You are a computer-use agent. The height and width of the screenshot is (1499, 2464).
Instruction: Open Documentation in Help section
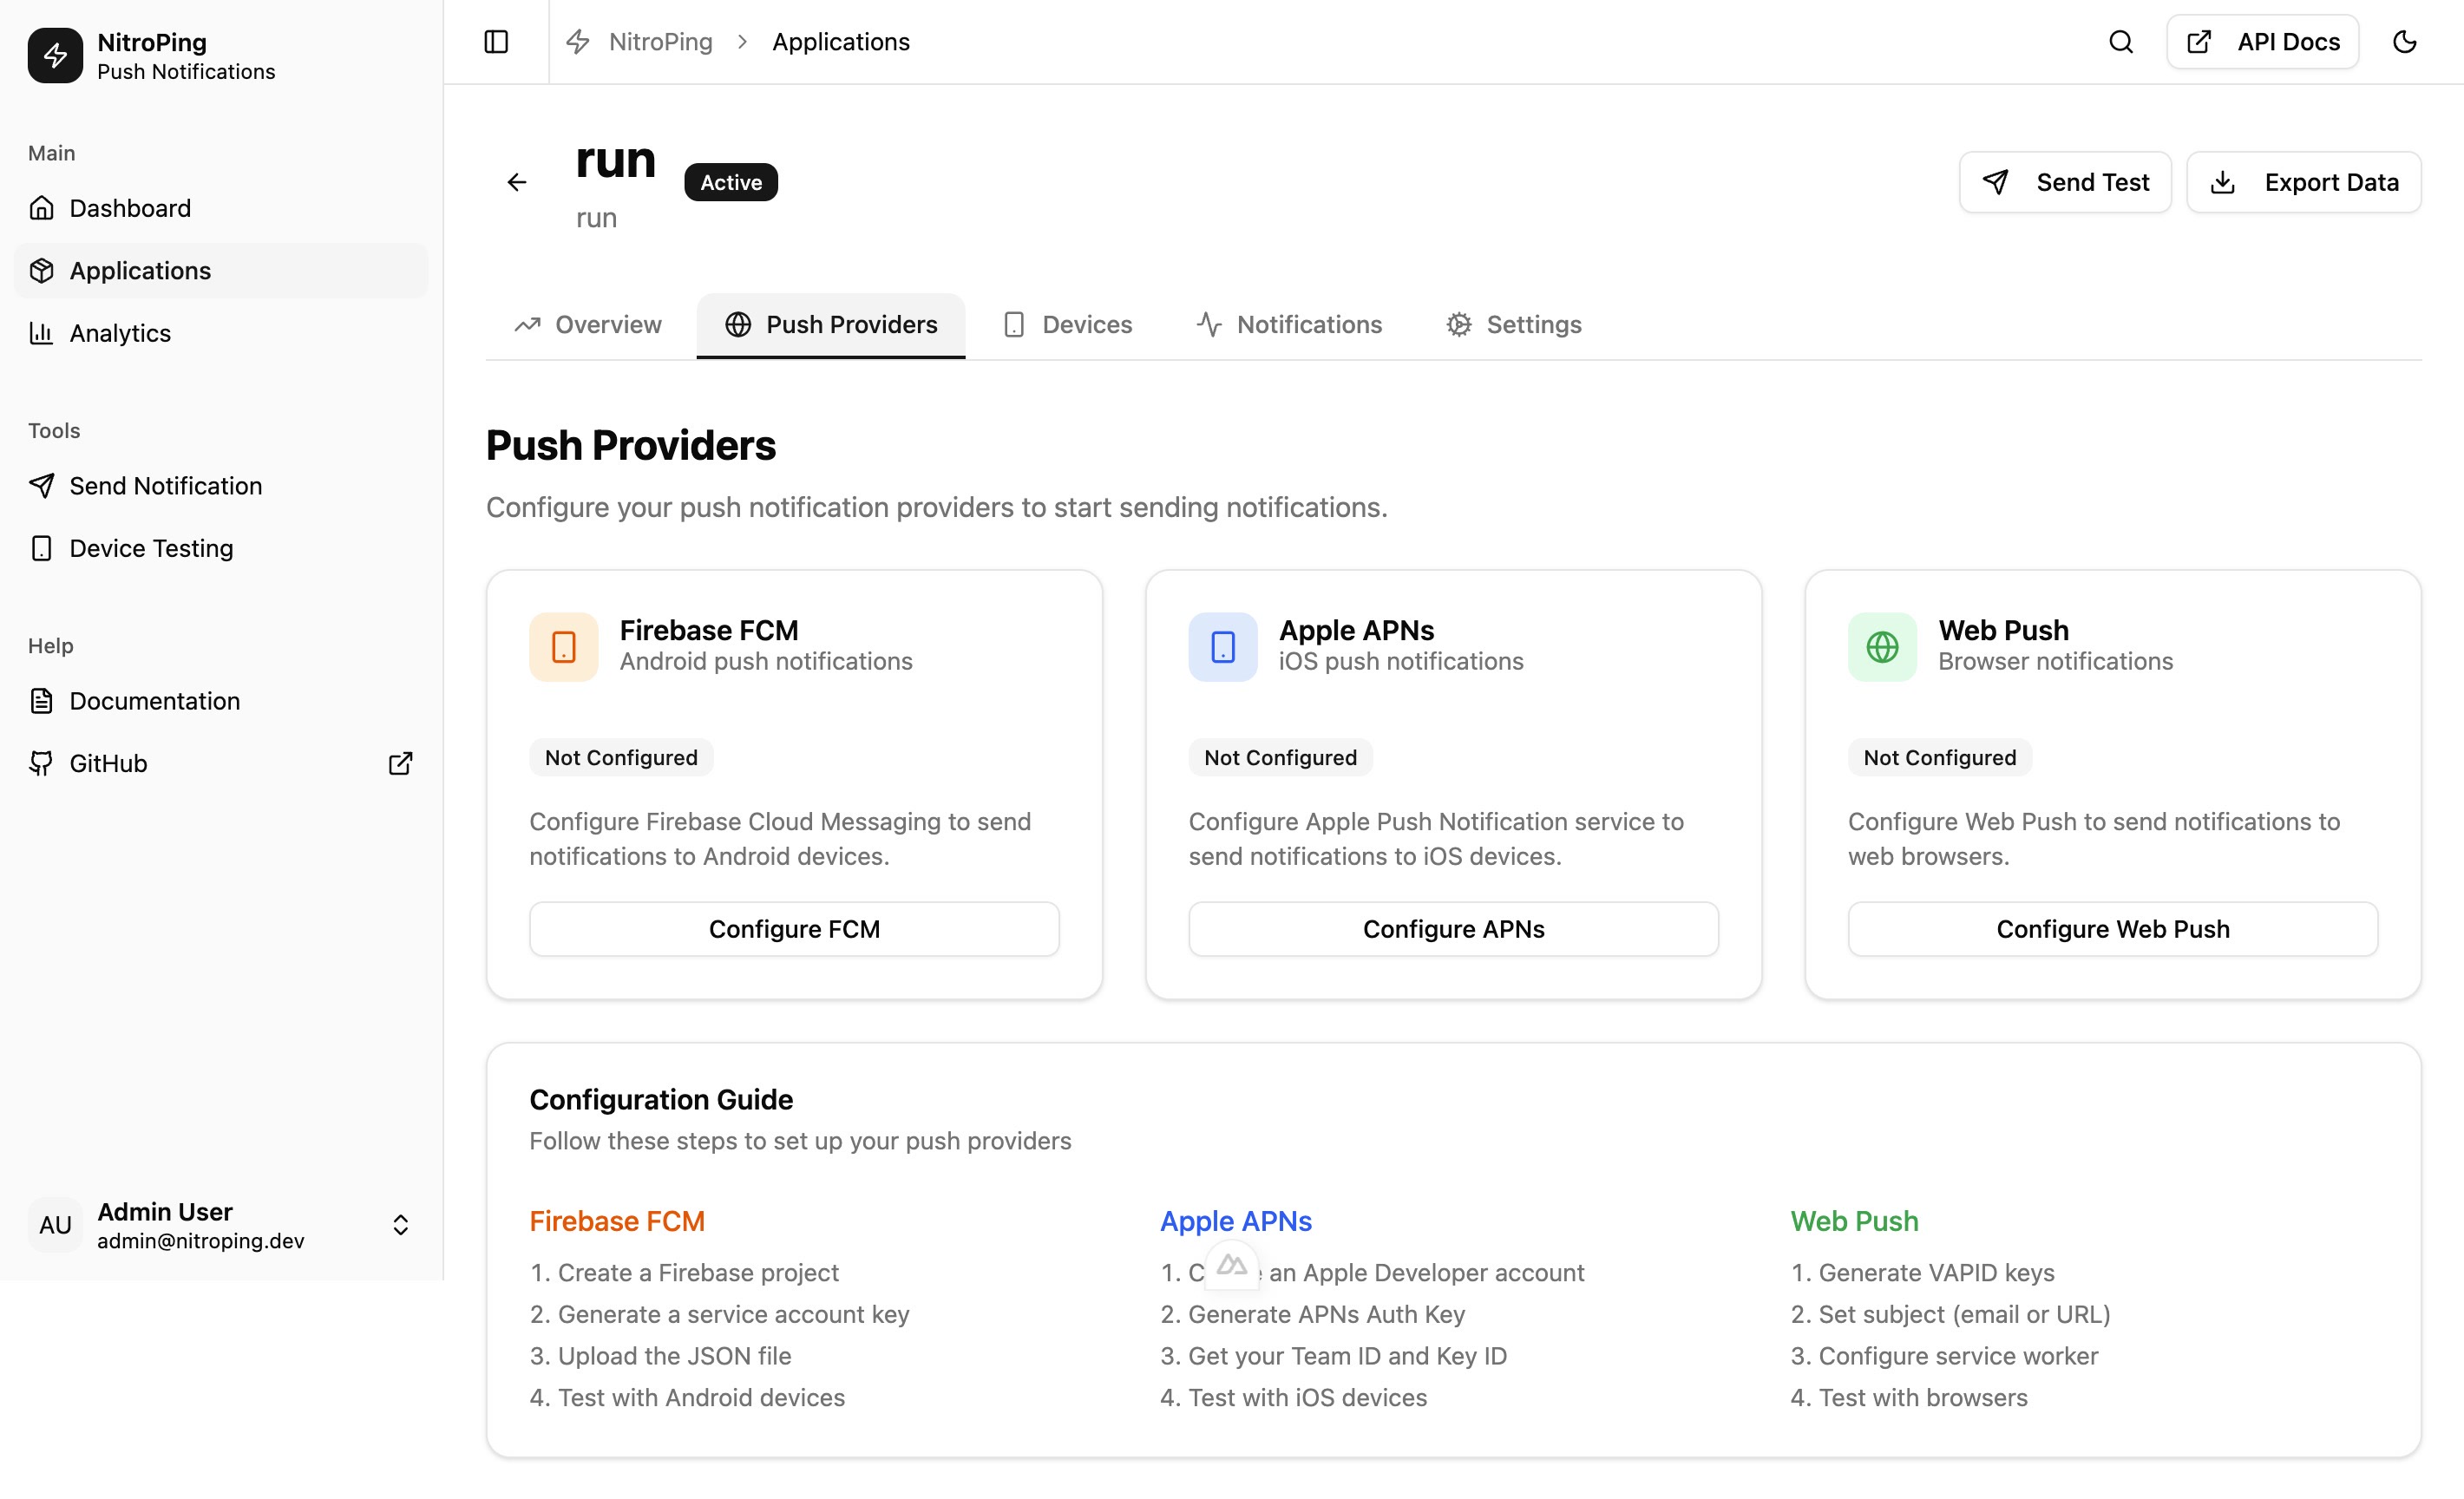tap(221, 701)
